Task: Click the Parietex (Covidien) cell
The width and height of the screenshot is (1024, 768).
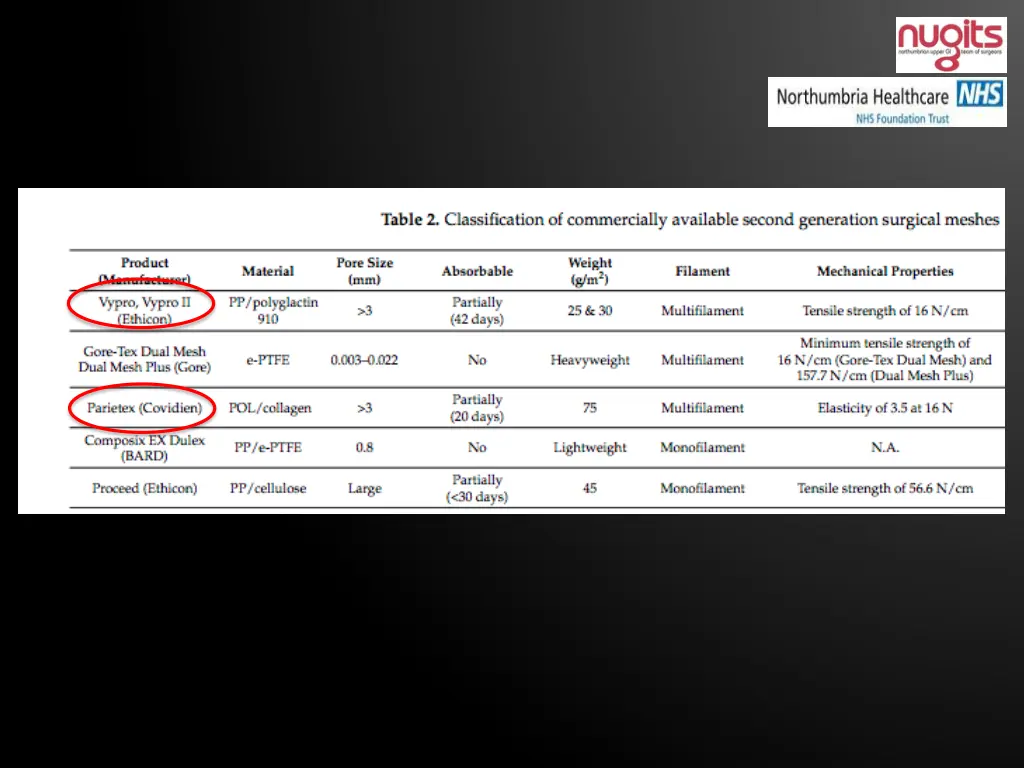Action: pyautogui.click(x=144, y=408)
